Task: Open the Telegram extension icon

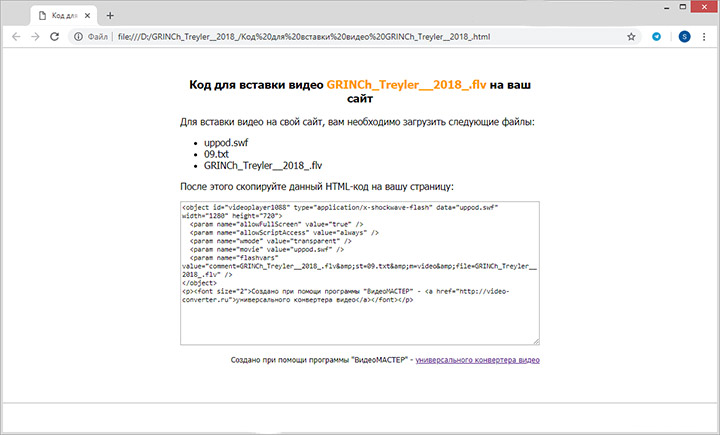Action: (x=657, y=37)
